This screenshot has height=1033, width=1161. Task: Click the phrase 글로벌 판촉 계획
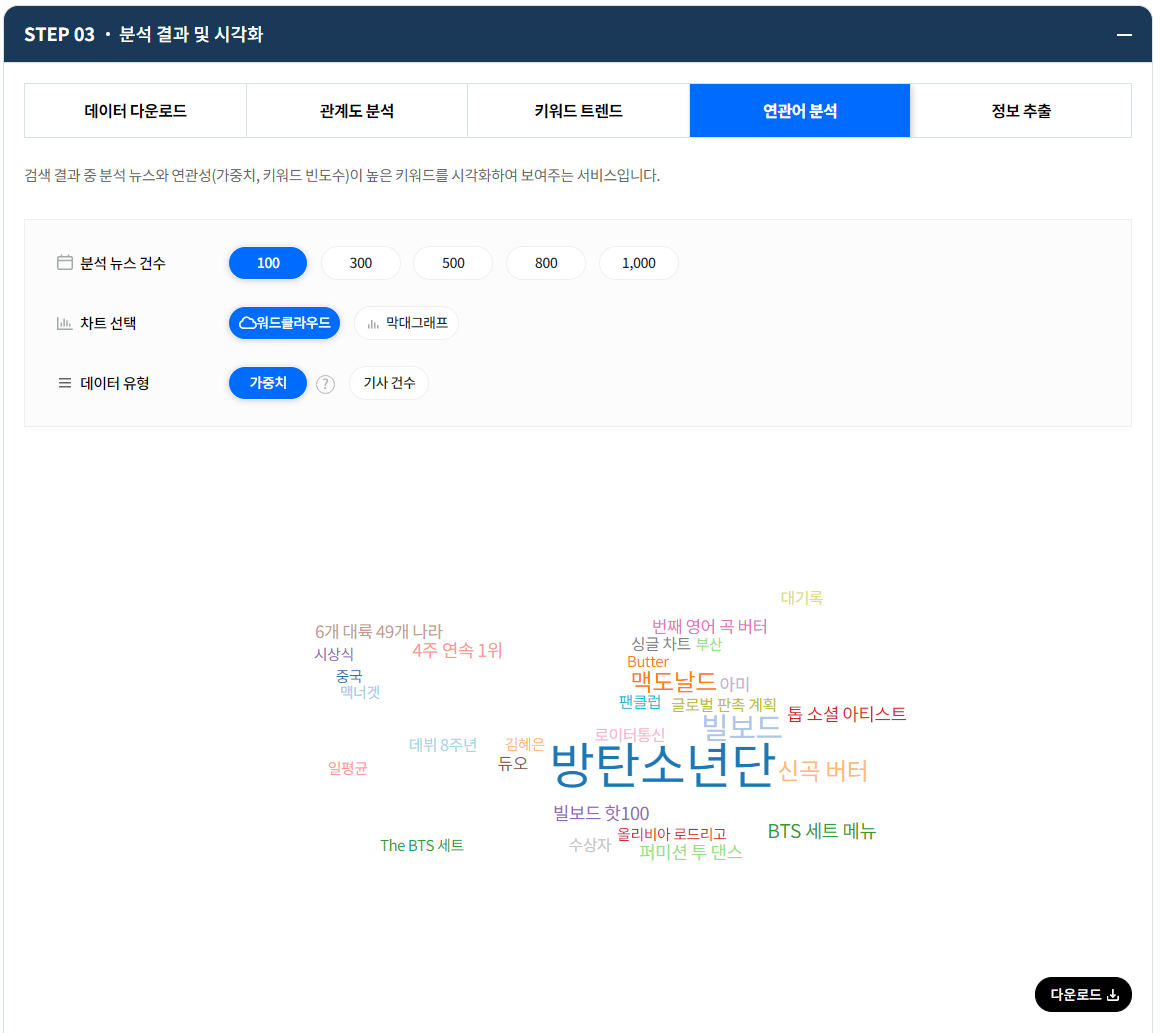pyautogui.click(x=723, y=704)
